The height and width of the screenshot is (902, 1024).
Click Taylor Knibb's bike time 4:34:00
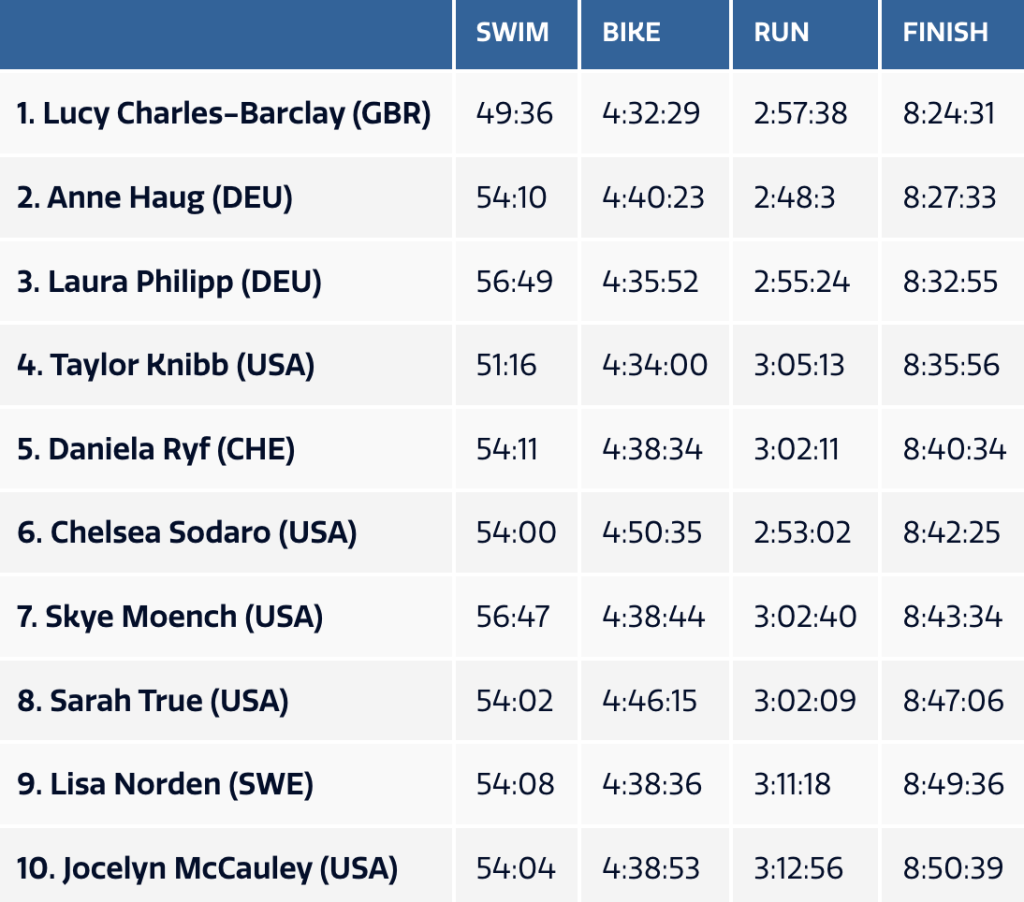pyautogui.click(x=654, y=365)
